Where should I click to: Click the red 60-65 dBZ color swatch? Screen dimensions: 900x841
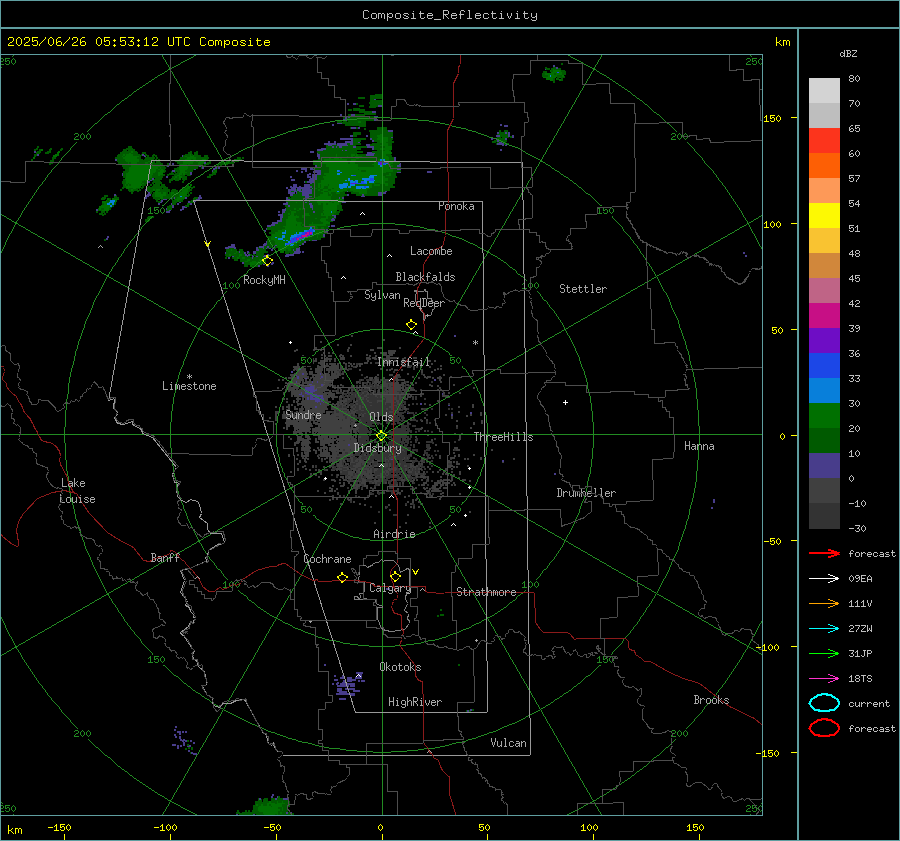click(x=824, y=141)
